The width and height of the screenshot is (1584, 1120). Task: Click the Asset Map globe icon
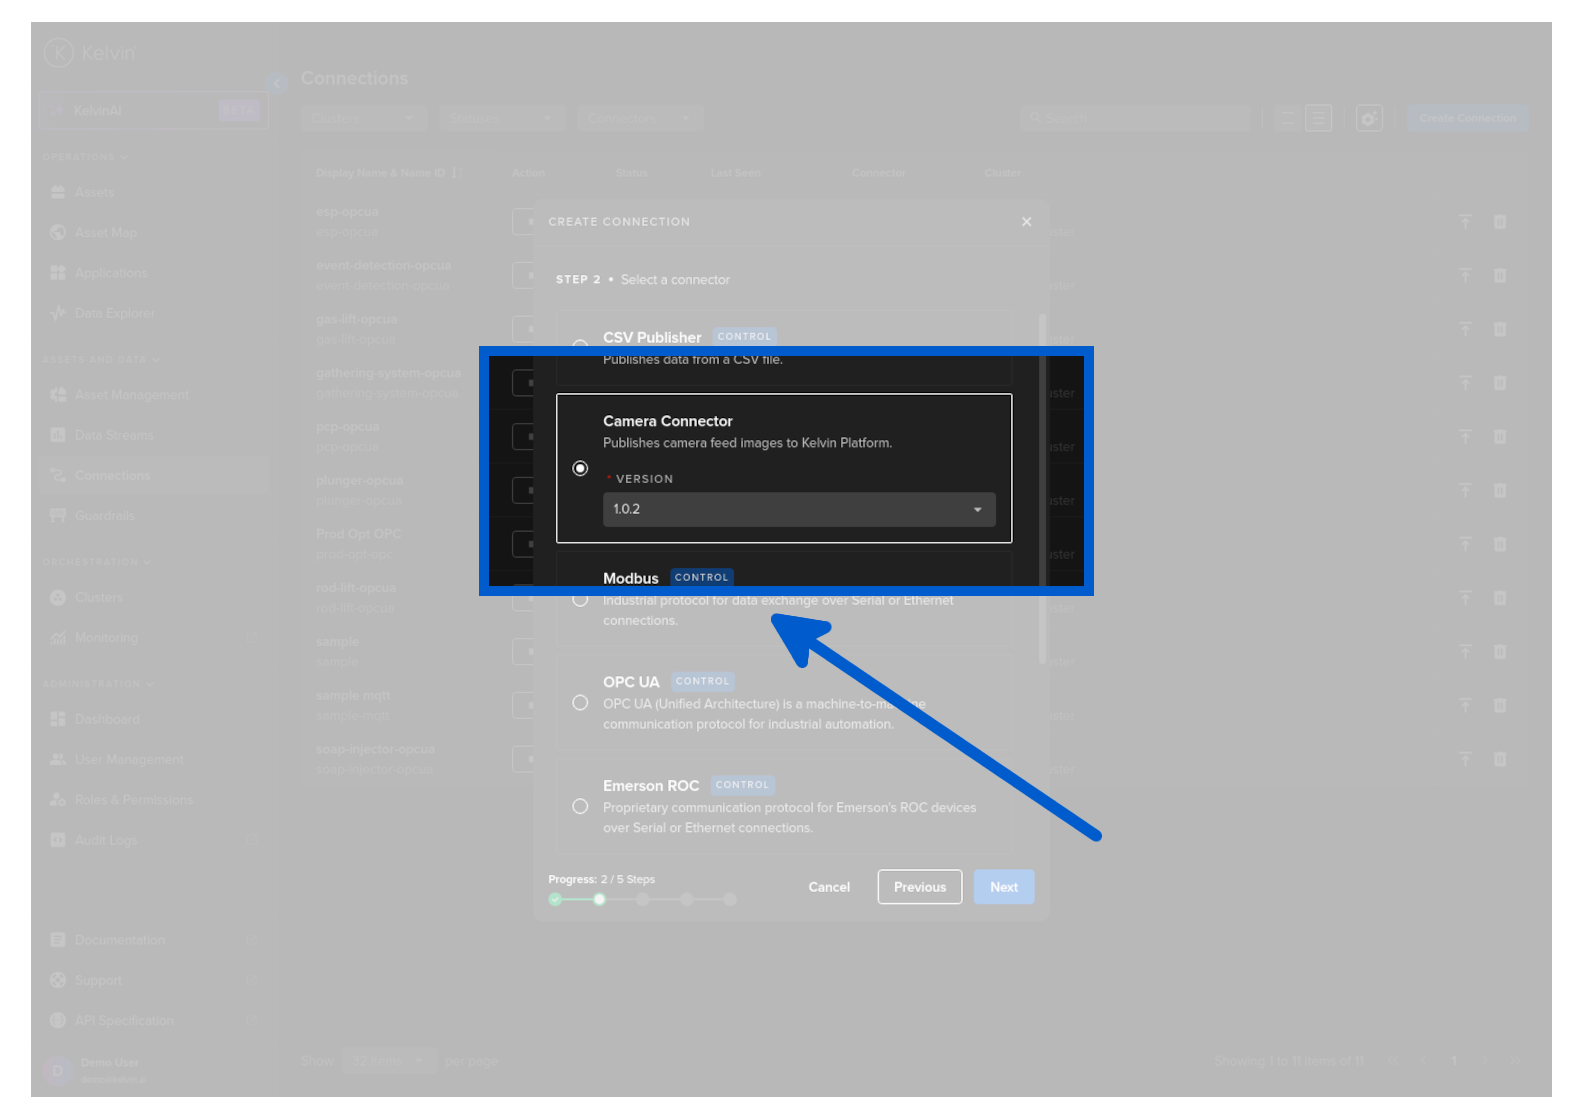58,233
